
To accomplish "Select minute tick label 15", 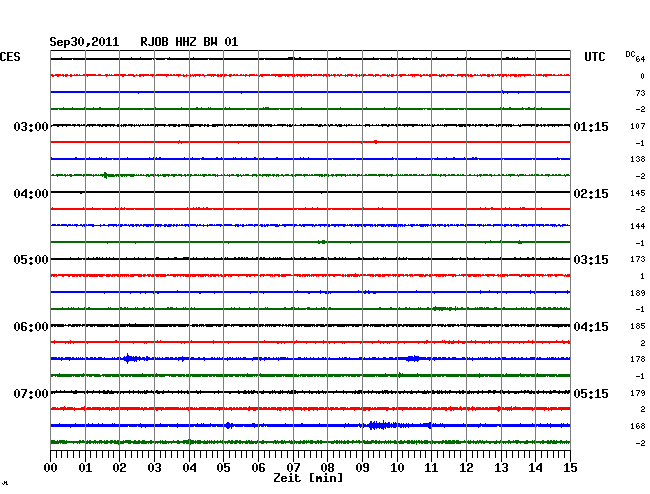I will click(570, 468).
